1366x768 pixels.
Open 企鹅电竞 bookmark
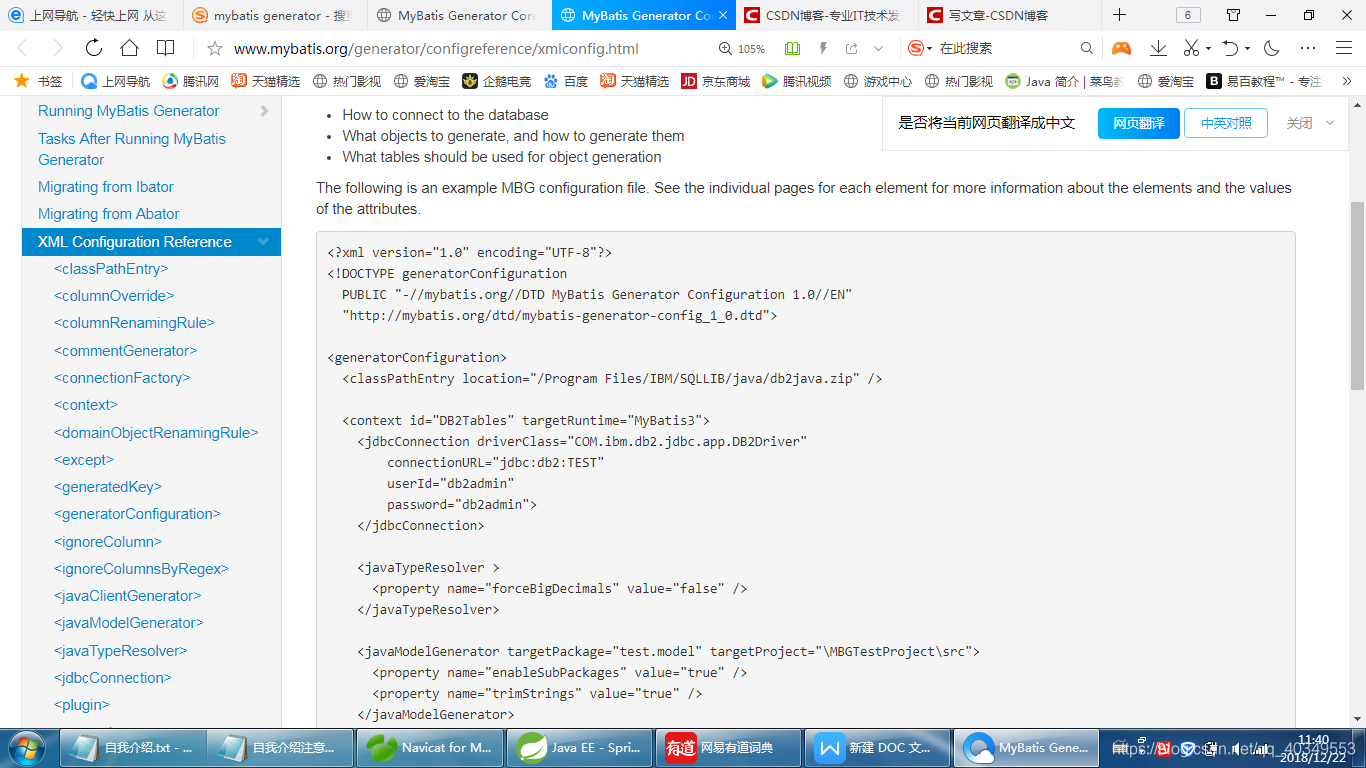[496, 81]
